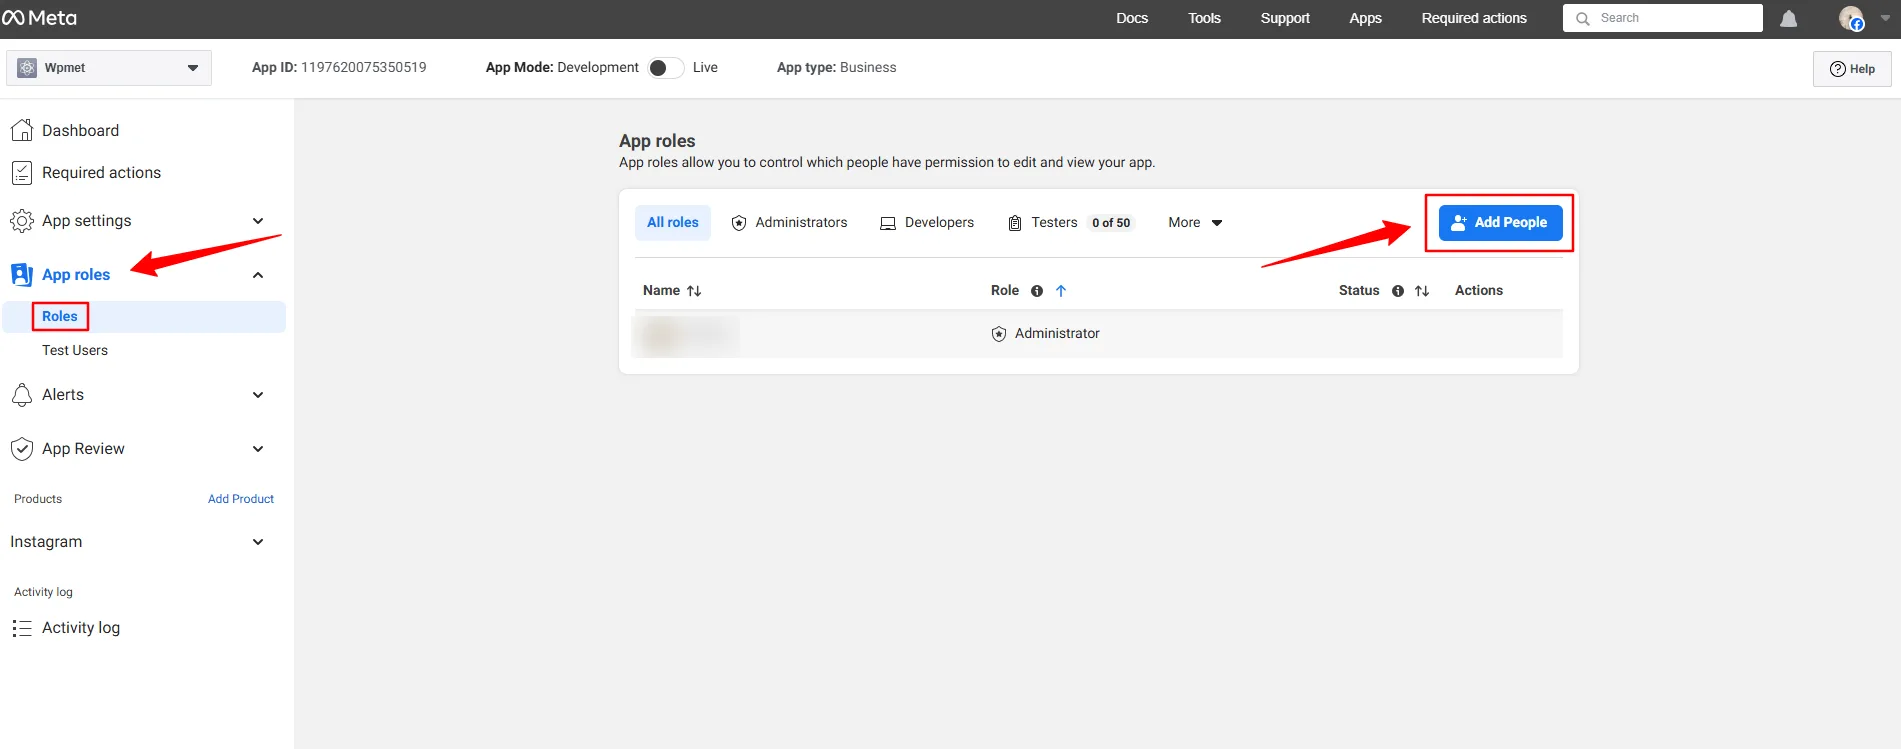The height and width of the screenshot is (749, 1901).
Task: Click the Role column info icon
Action: (x=1037, y=291)
